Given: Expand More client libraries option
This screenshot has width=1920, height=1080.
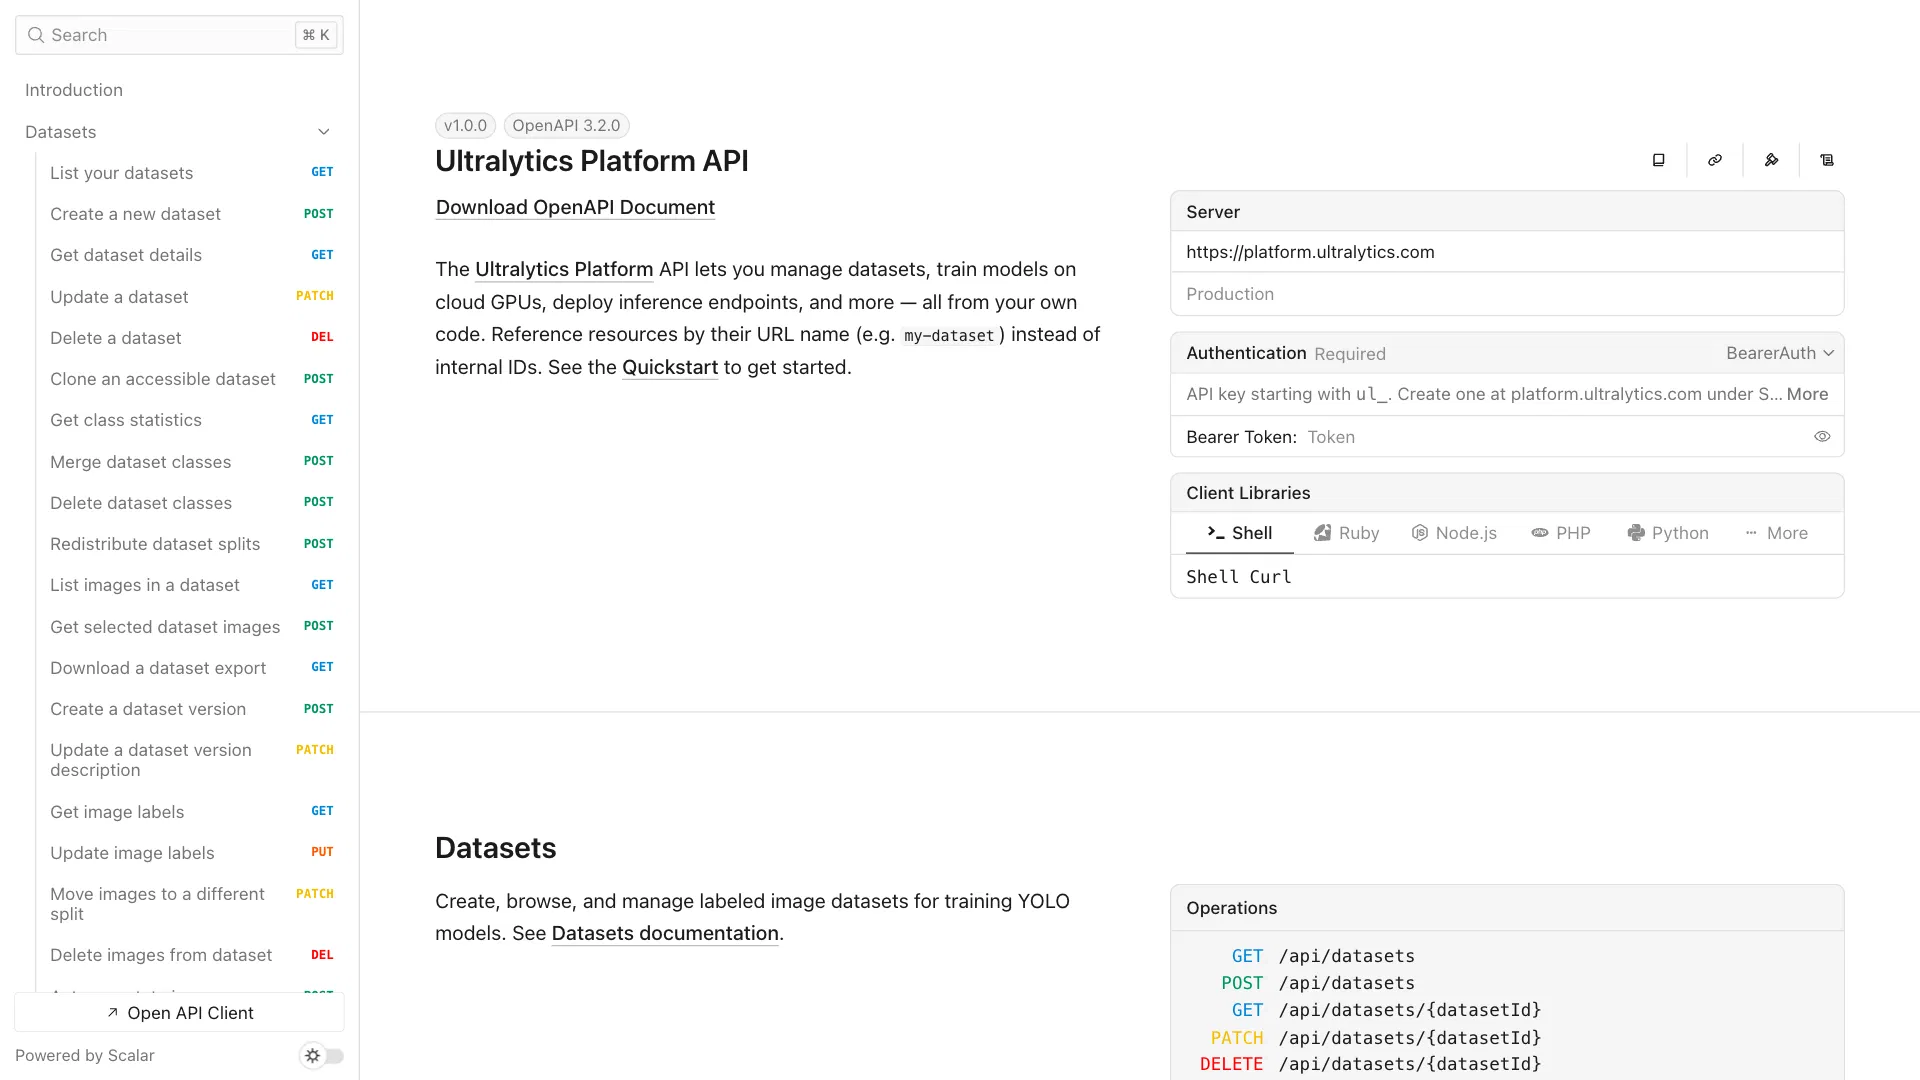Looking at the screenshot, I should tap(1776, 533).
